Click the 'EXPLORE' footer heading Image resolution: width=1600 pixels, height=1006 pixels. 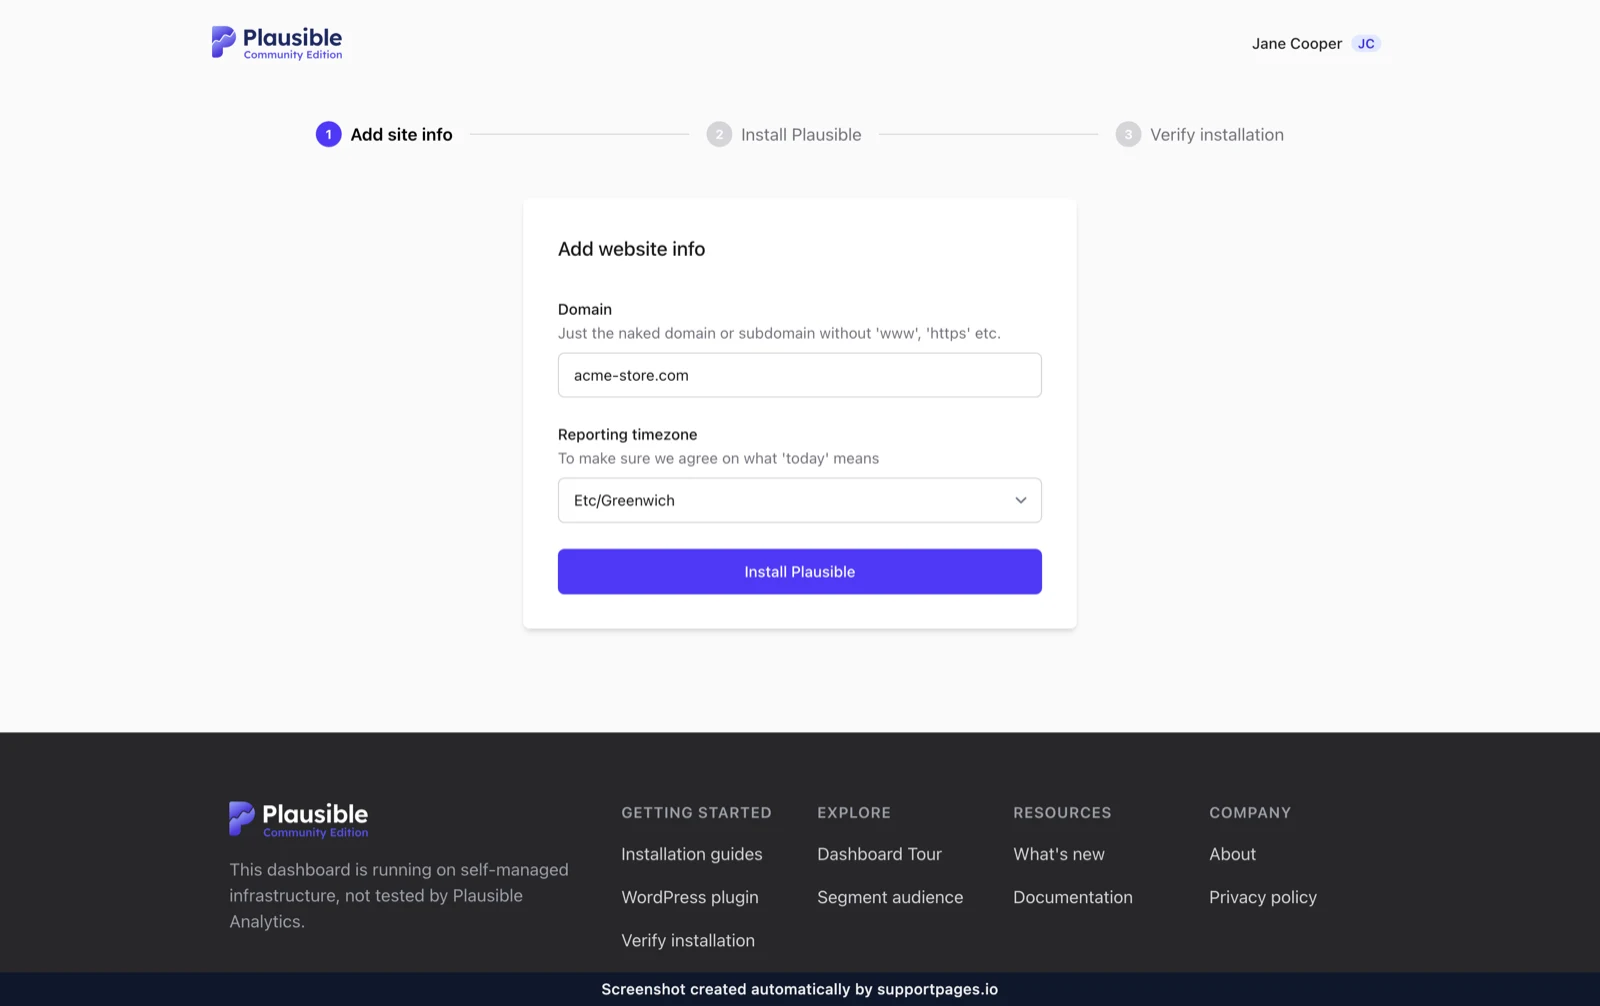[x=854, y=813]
